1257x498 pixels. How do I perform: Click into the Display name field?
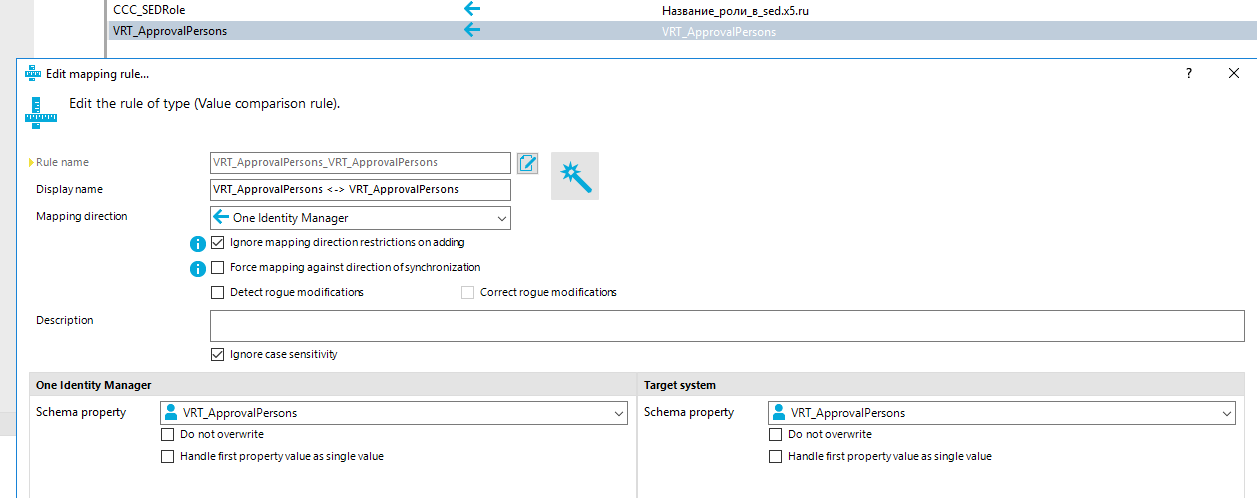point(360,190)
